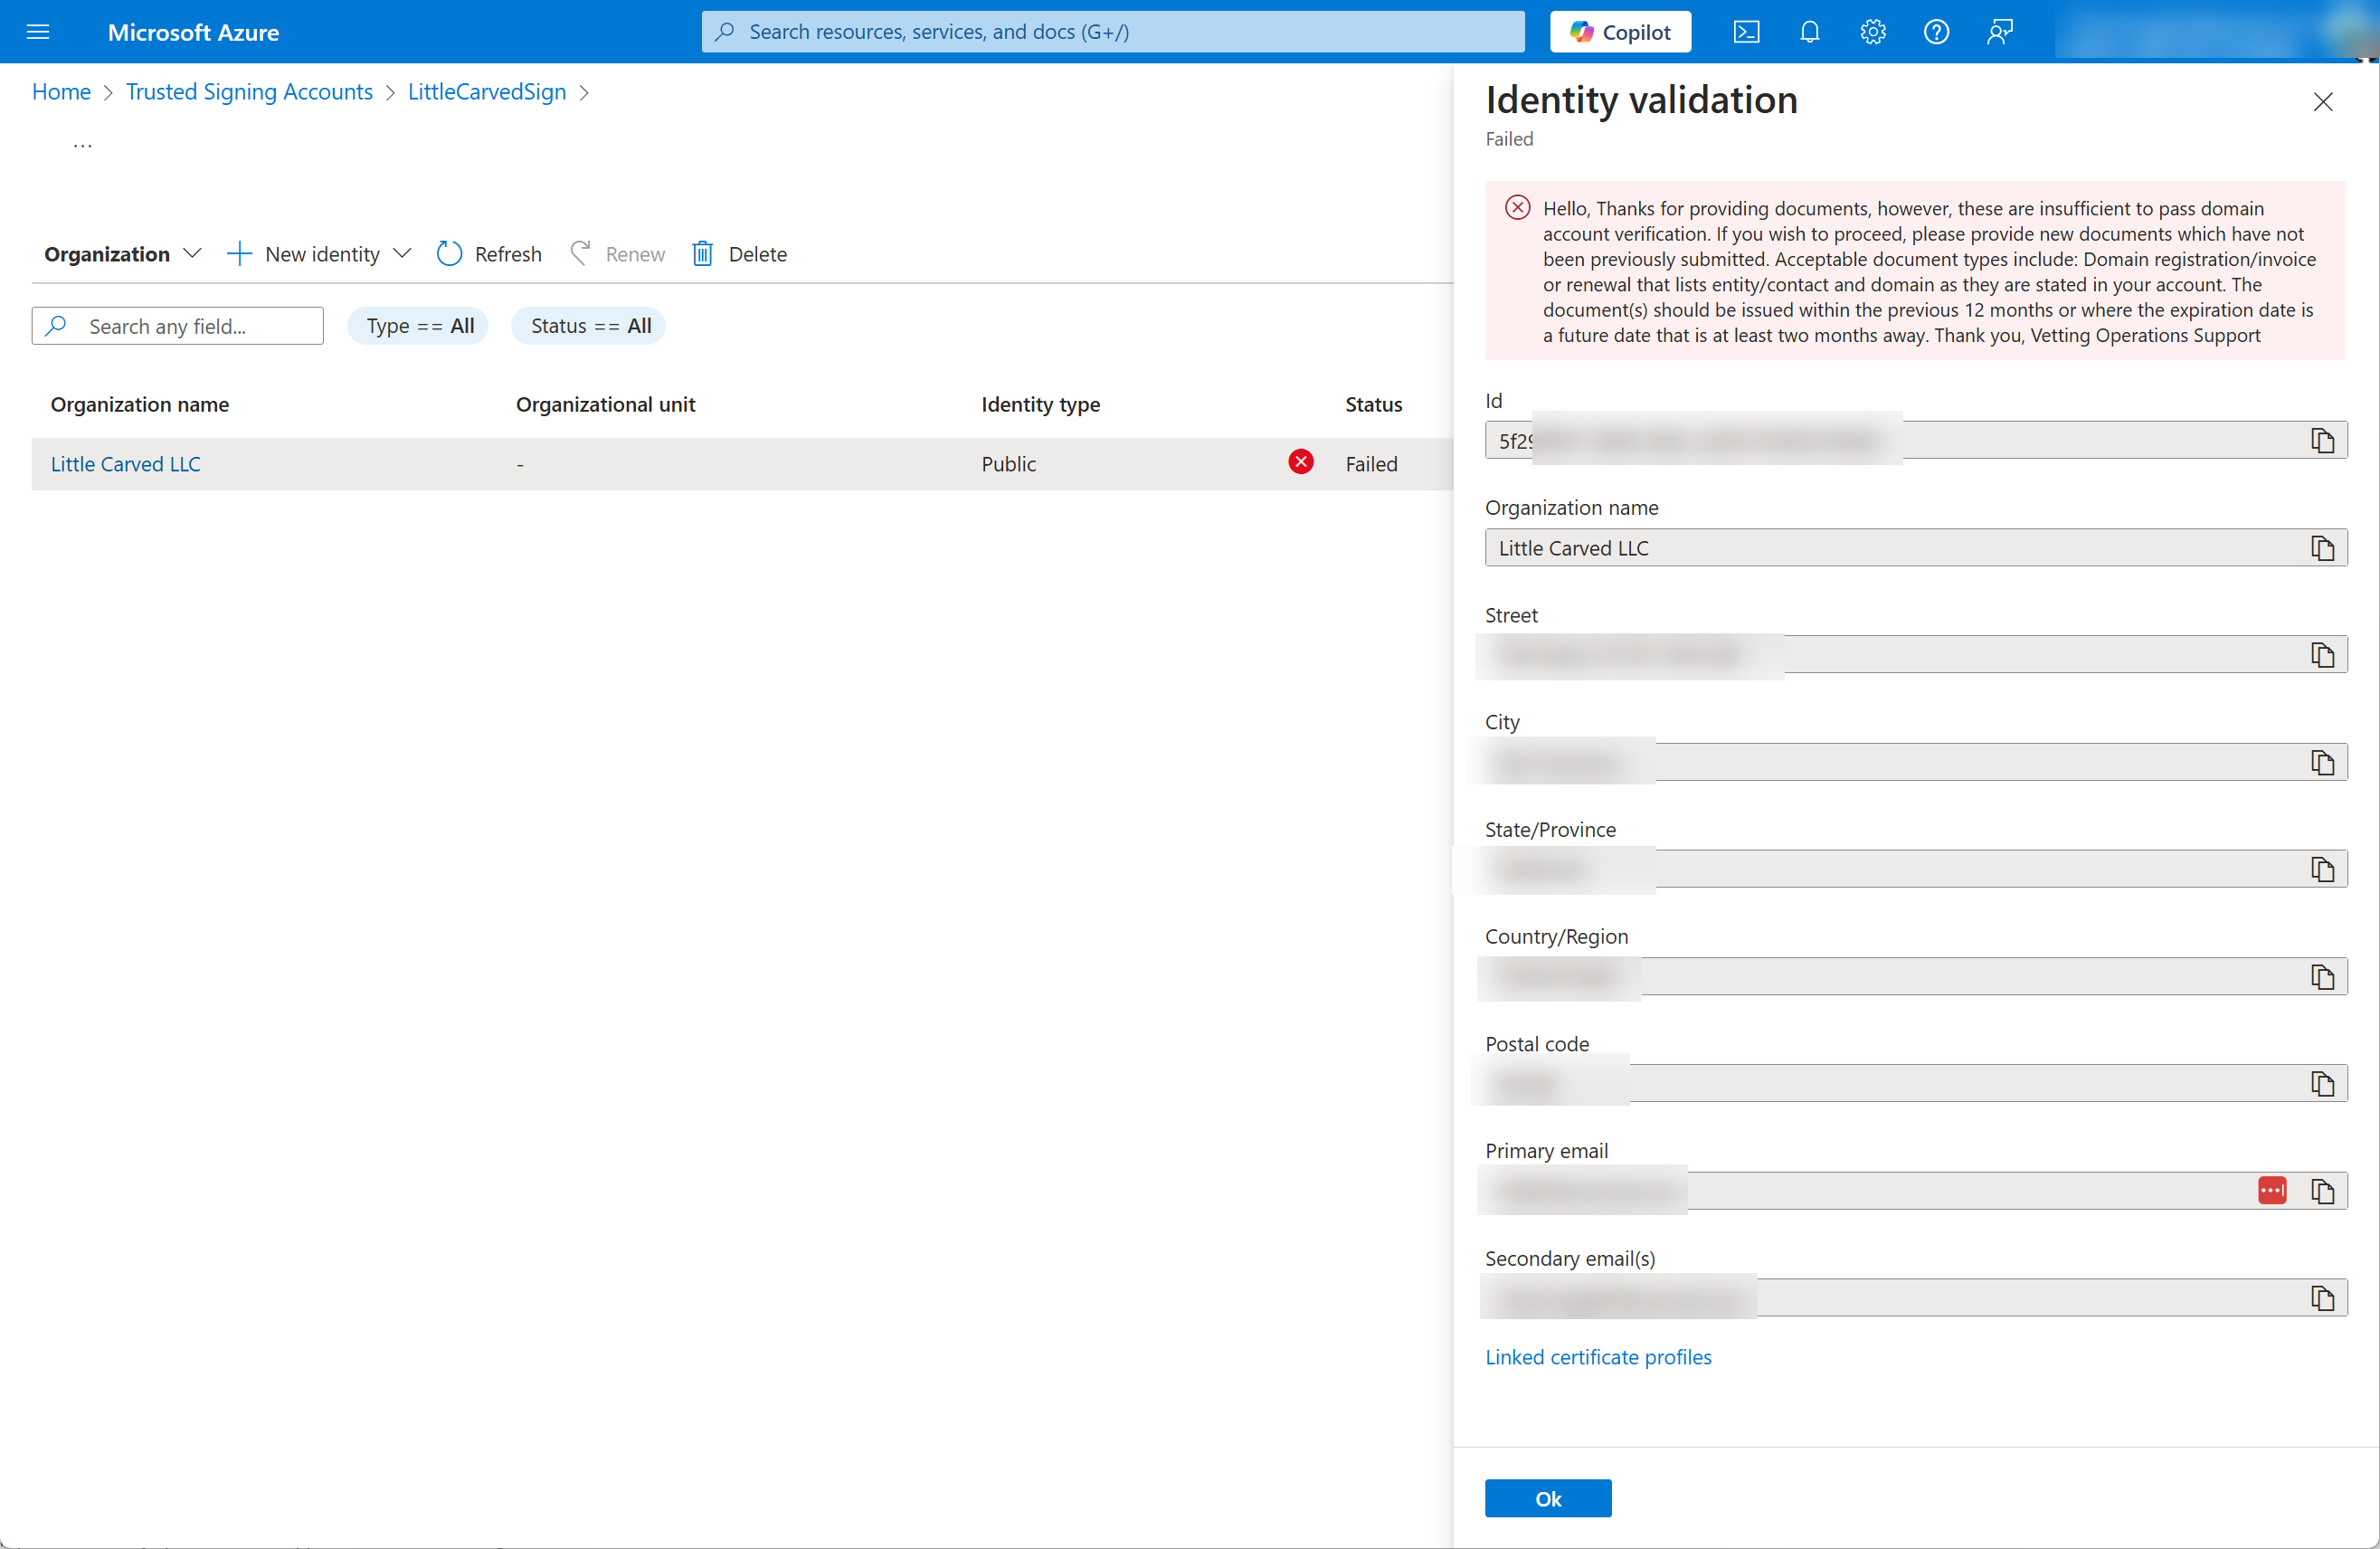2380x1549 pixels.
Task: Click the Failed status text in row
Action: (x=1371, y=464)
